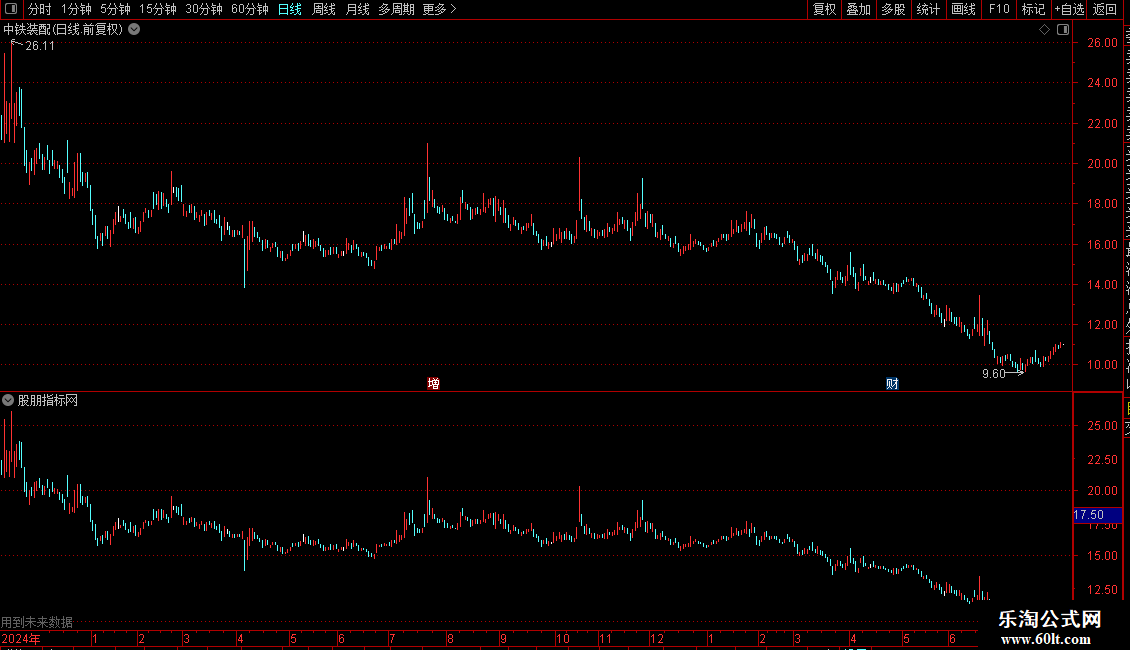Click the 9.60 low price label
Viewport: 1130px width, 650px height.
993,373
